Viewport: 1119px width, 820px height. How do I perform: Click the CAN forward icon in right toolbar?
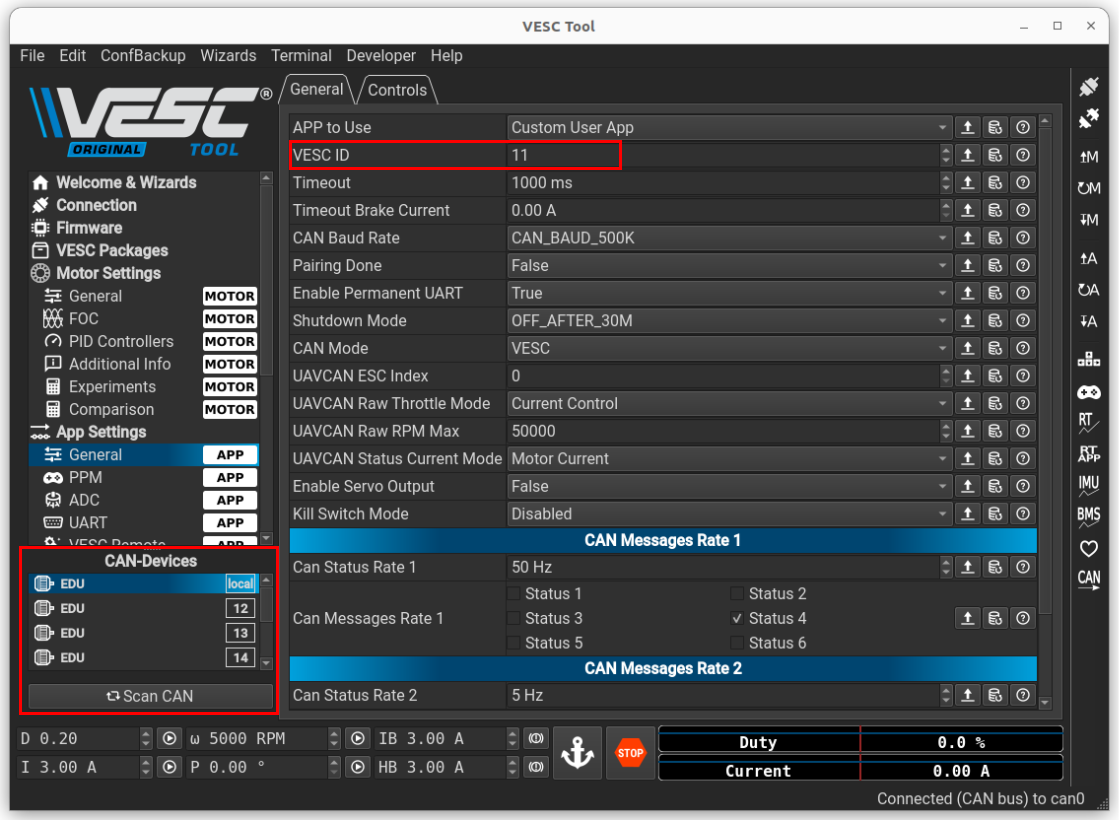point(1089,580)
